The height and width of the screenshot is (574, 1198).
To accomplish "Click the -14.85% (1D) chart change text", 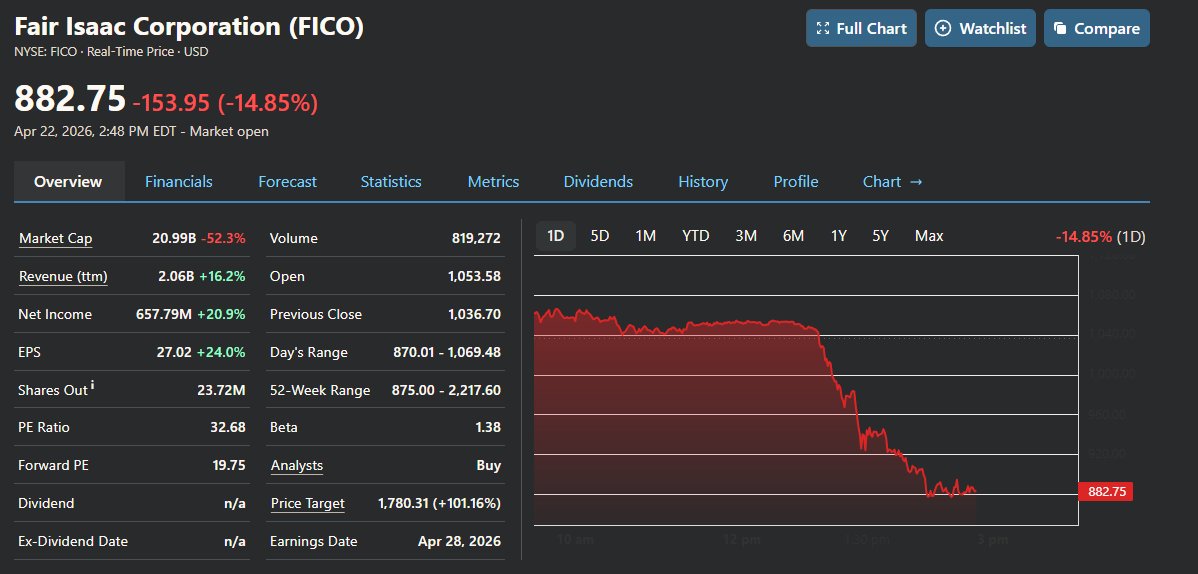I will [x=1100, y=237].
